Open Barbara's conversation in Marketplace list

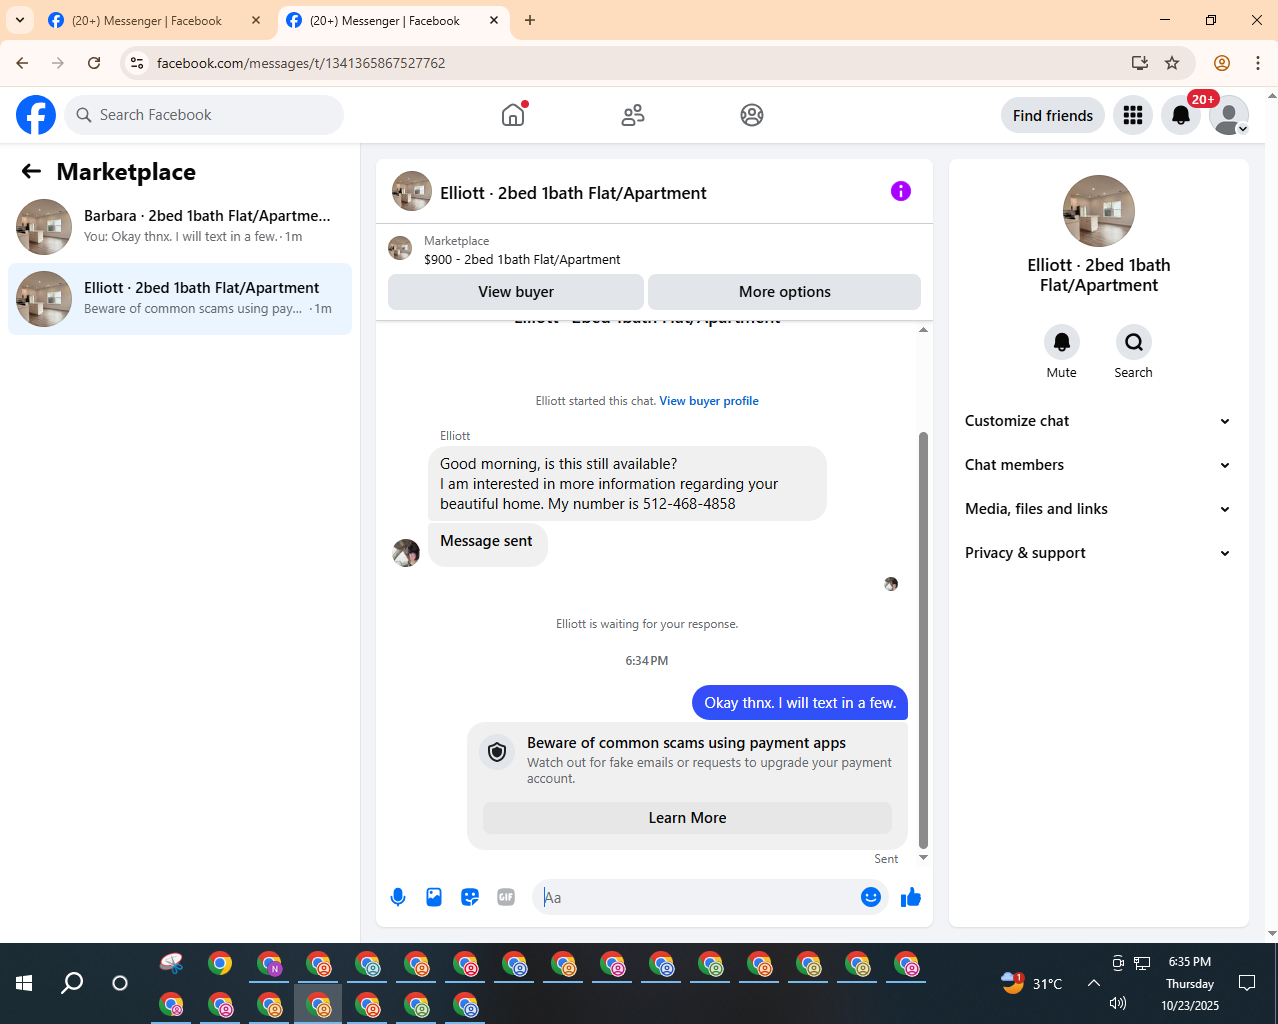coord(180,227)
